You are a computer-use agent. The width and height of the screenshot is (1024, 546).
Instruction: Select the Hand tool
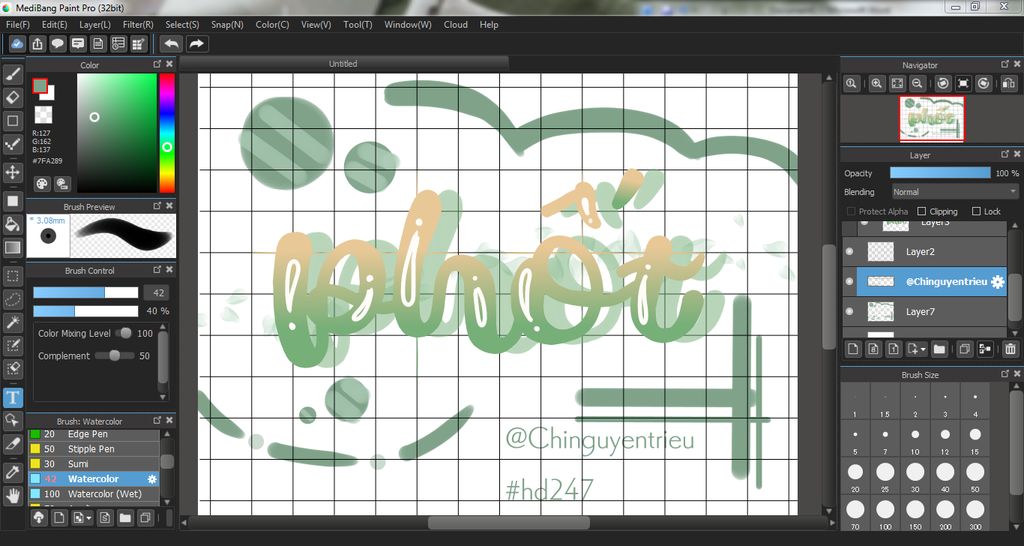12,496
